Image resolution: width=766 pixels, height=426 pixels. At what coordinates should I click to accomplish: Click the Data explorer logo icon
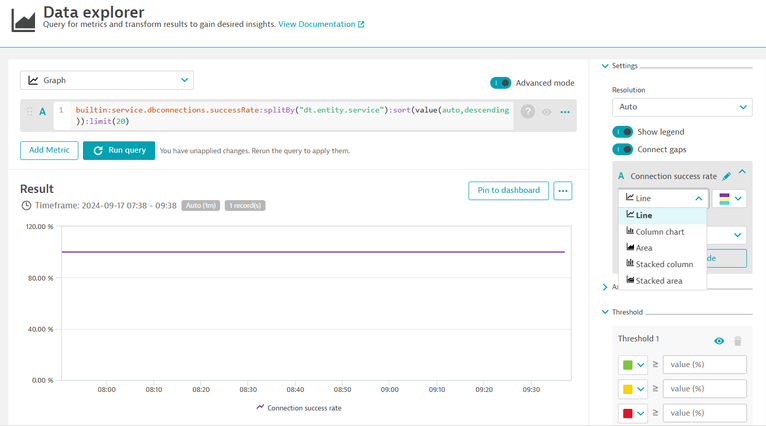click(22, 19)
